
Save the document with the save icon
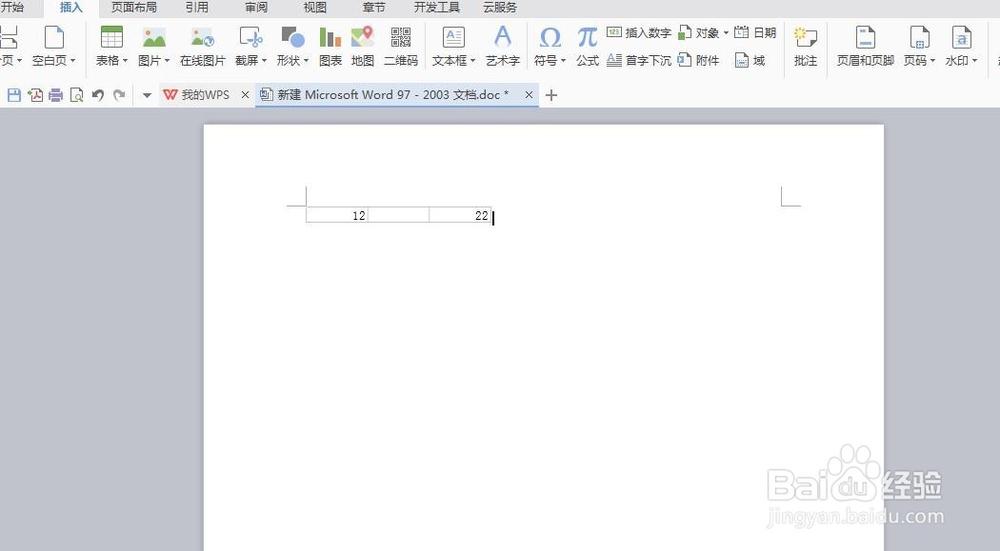tap(14, 95)
